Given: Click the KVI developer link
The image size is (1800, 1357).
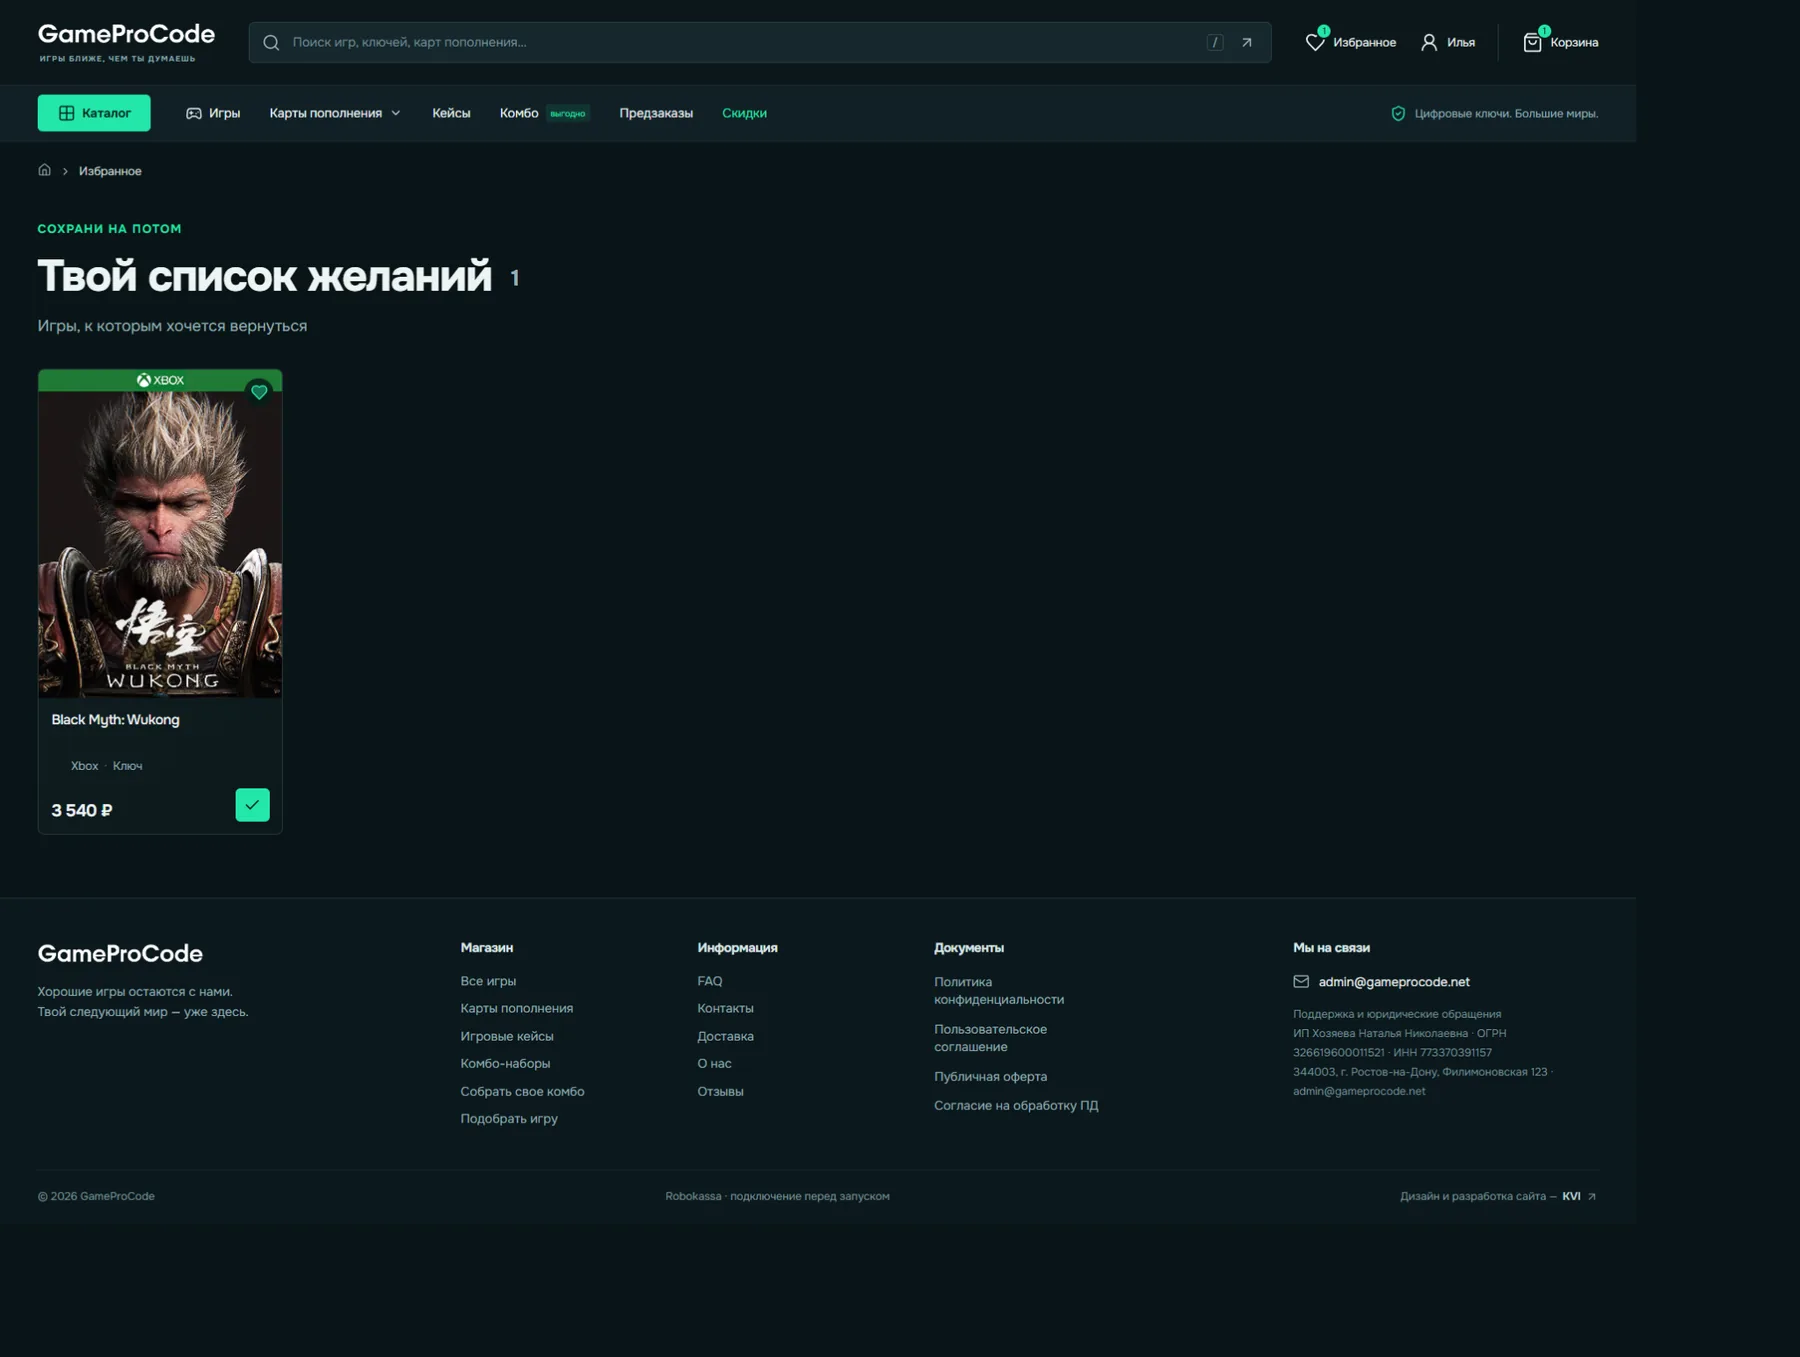Looking at the screenshot, I should [x=1571, y=1196].
